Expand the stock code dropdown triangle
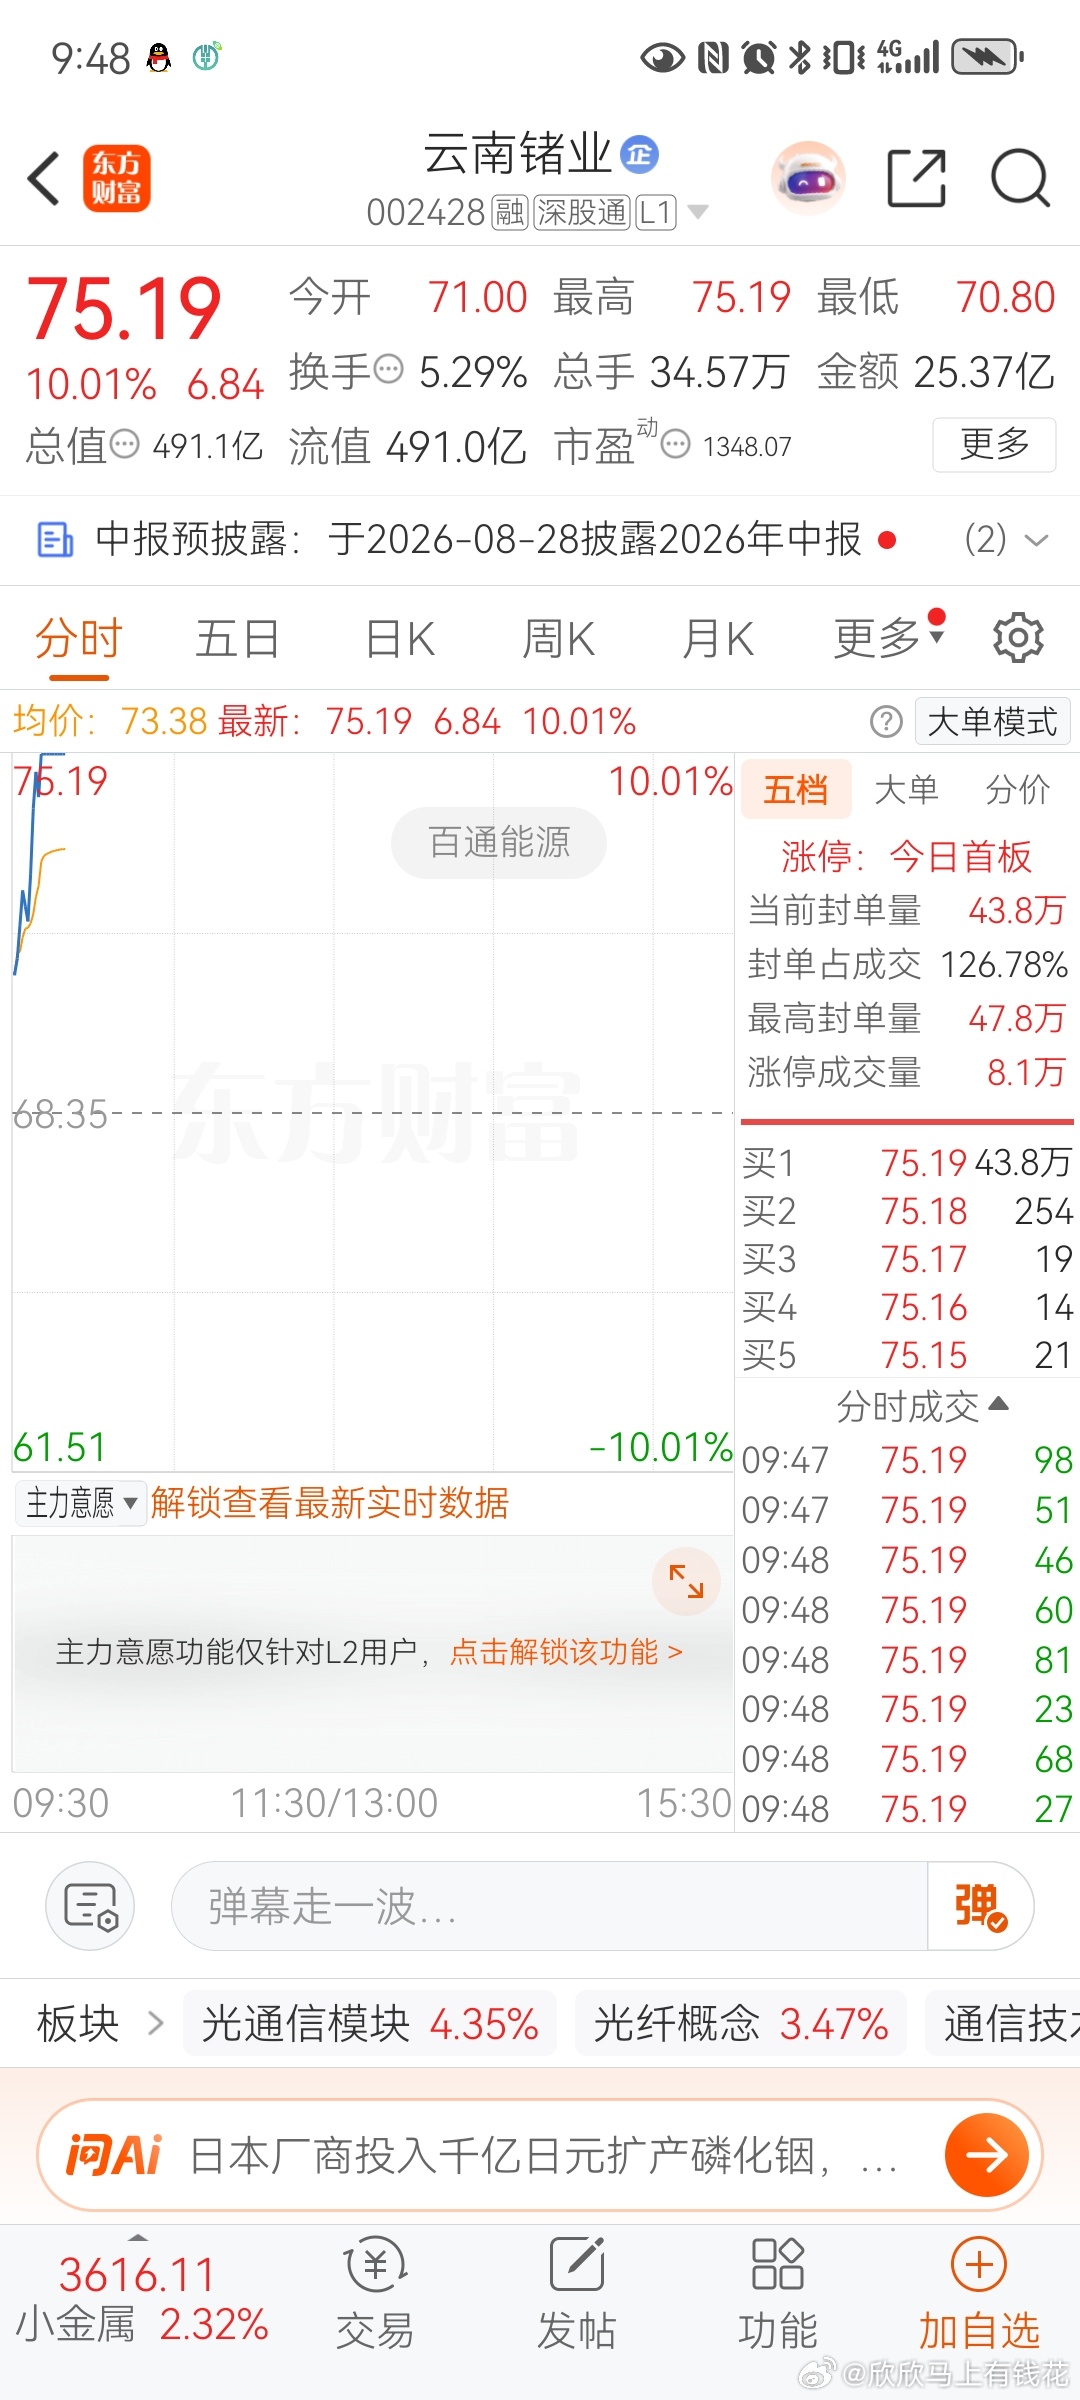This screenshot has height=2400, width=1080. (x=698, y=212)
